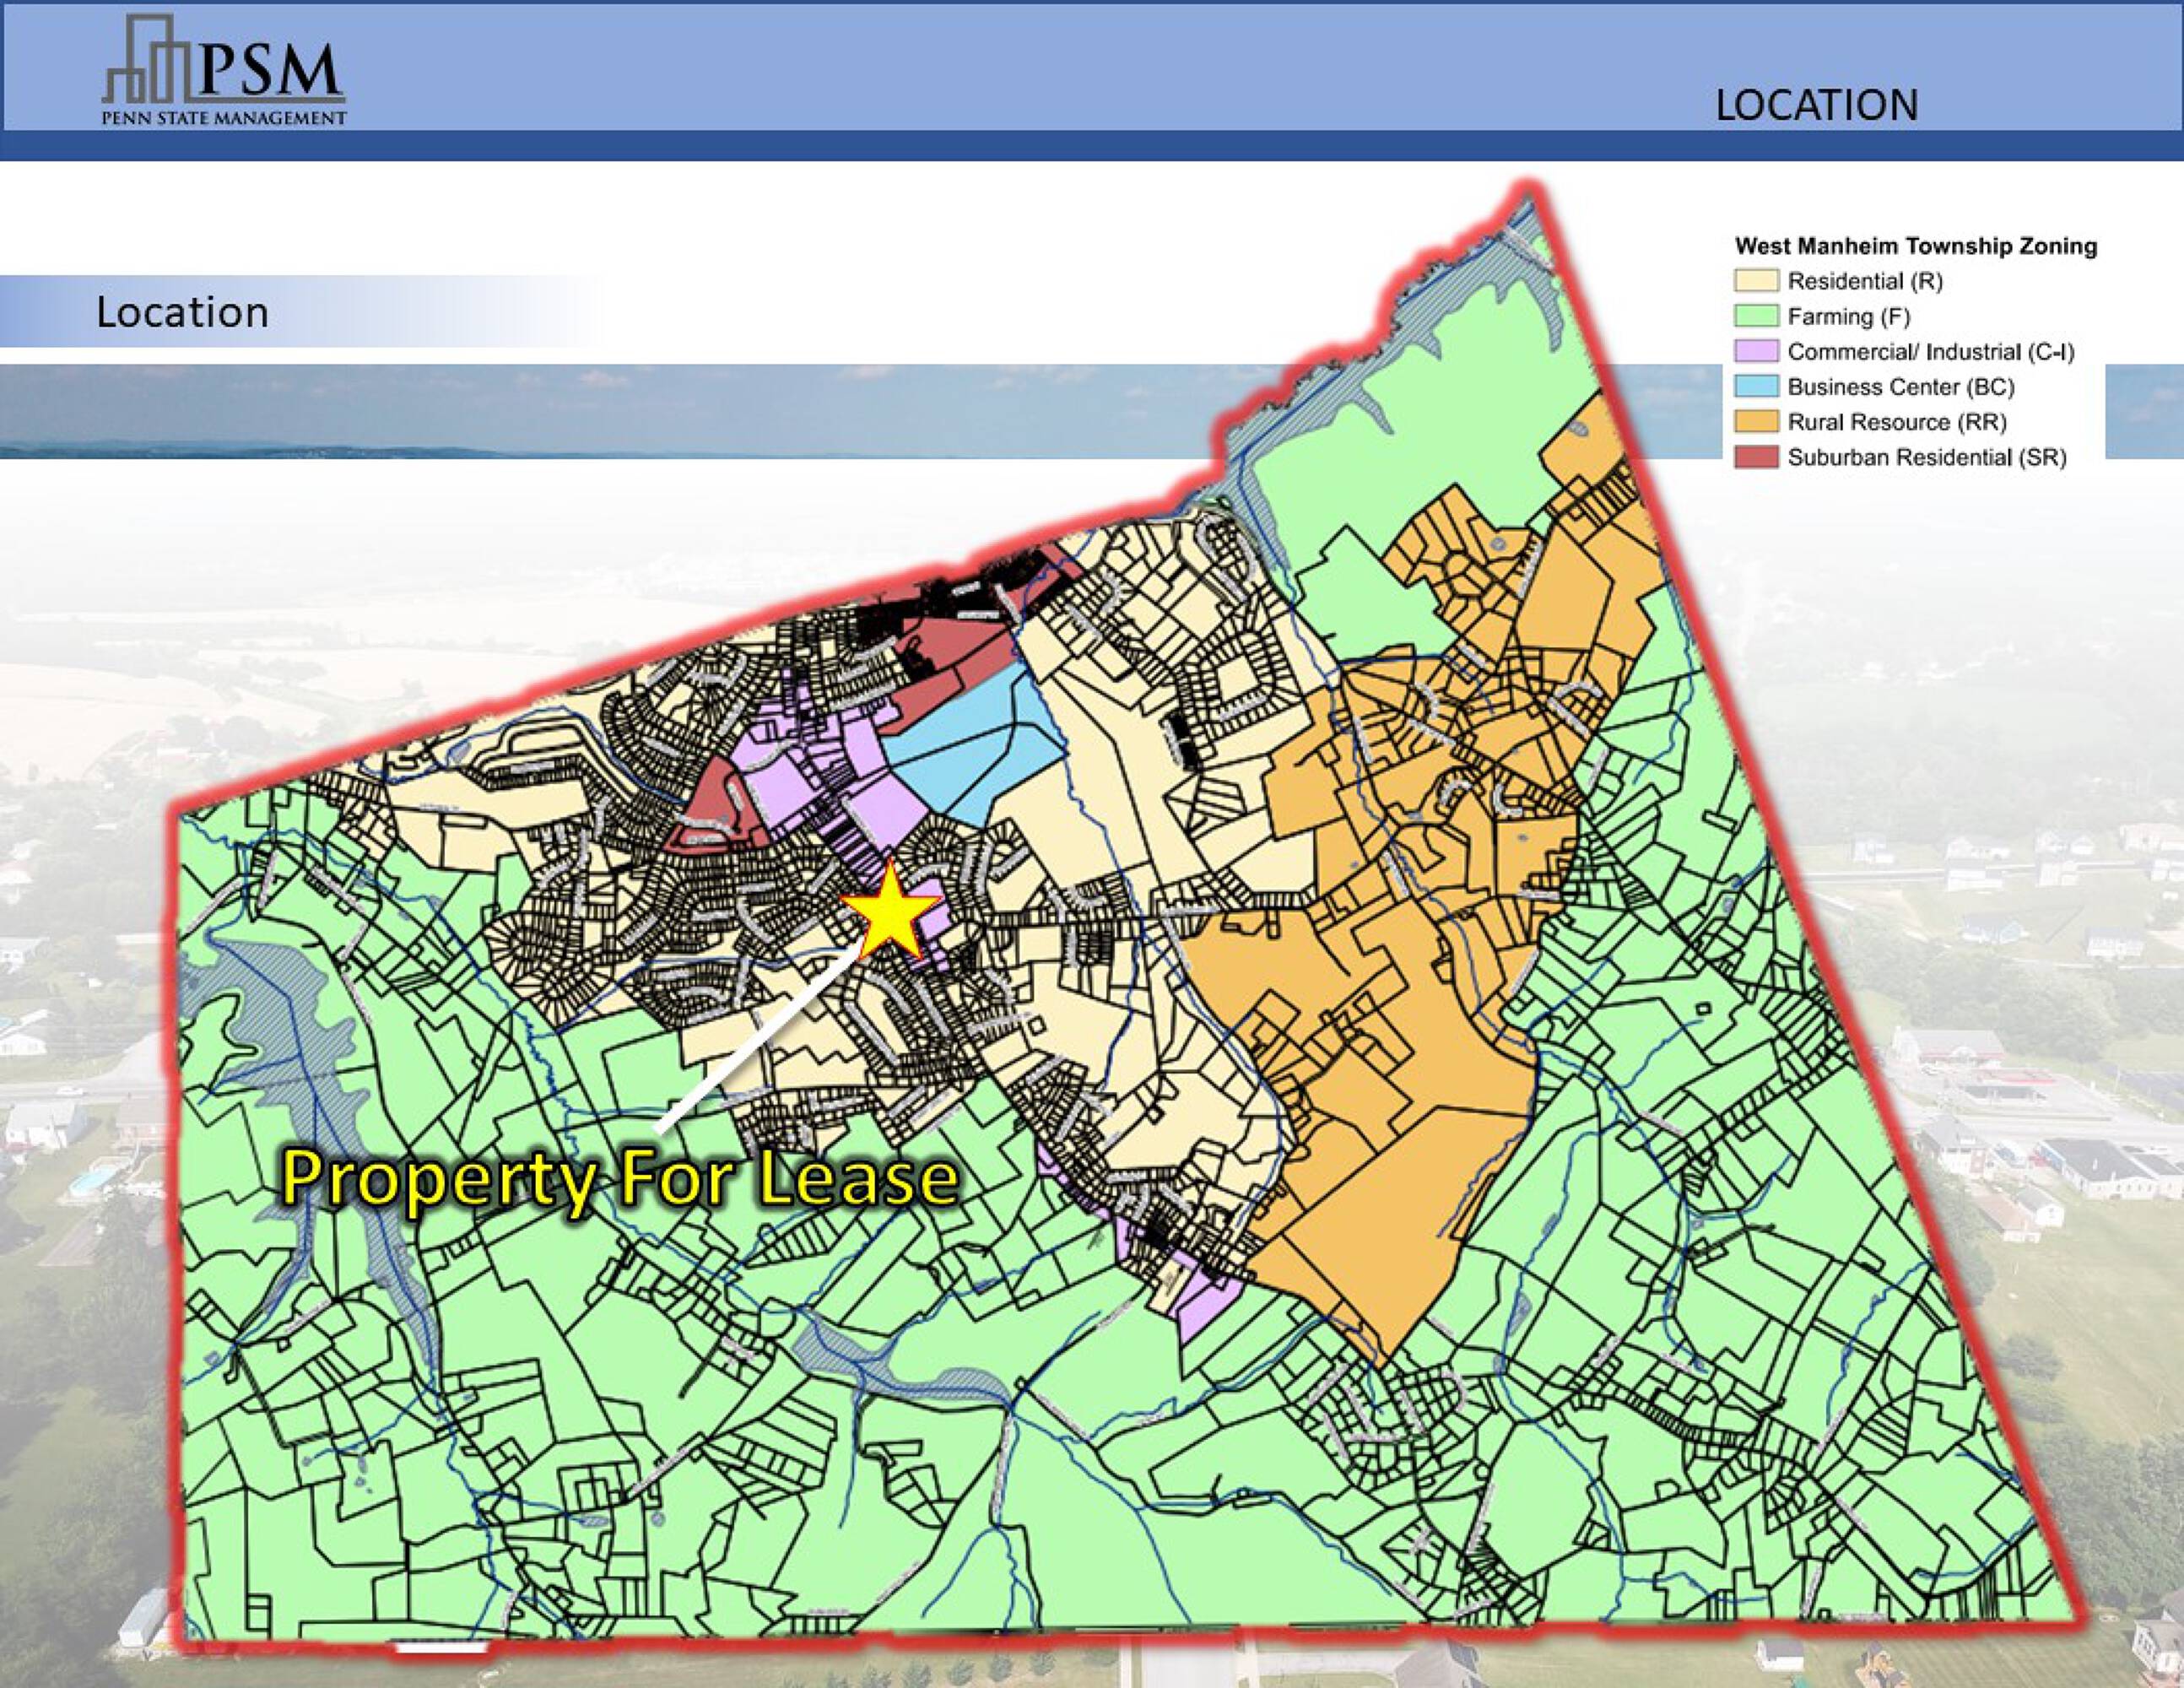The height and width of the screenshot is (1688, 2184).
Task: Click the Penn State Management text
Action: point(224,118)
